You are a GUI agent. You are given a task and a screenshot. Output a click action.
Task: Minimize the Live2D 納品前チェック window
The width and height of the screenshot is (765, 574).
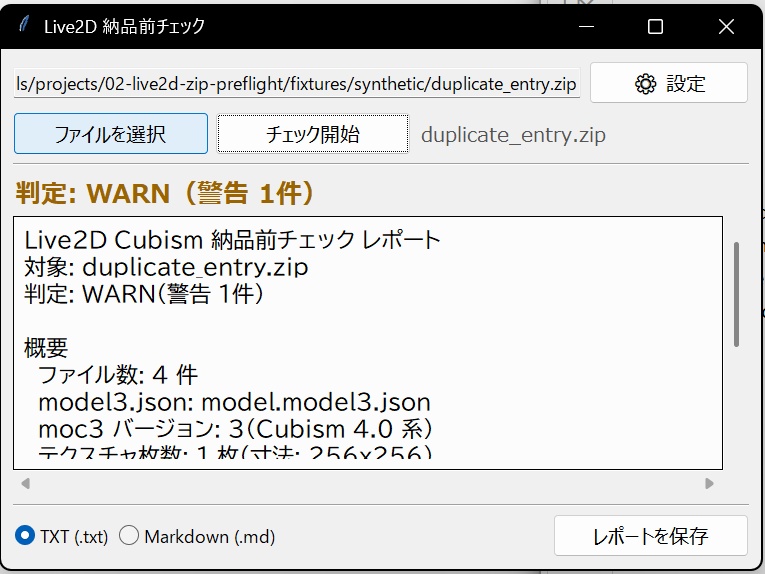pyautogui.click(x=586, y=26)
